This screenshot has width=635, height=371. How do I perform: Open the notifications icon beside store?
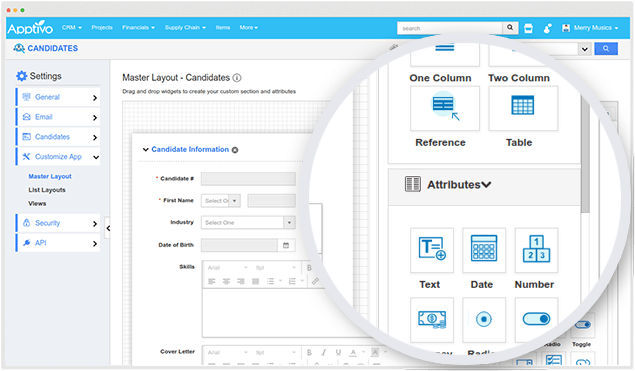(547, 28)
